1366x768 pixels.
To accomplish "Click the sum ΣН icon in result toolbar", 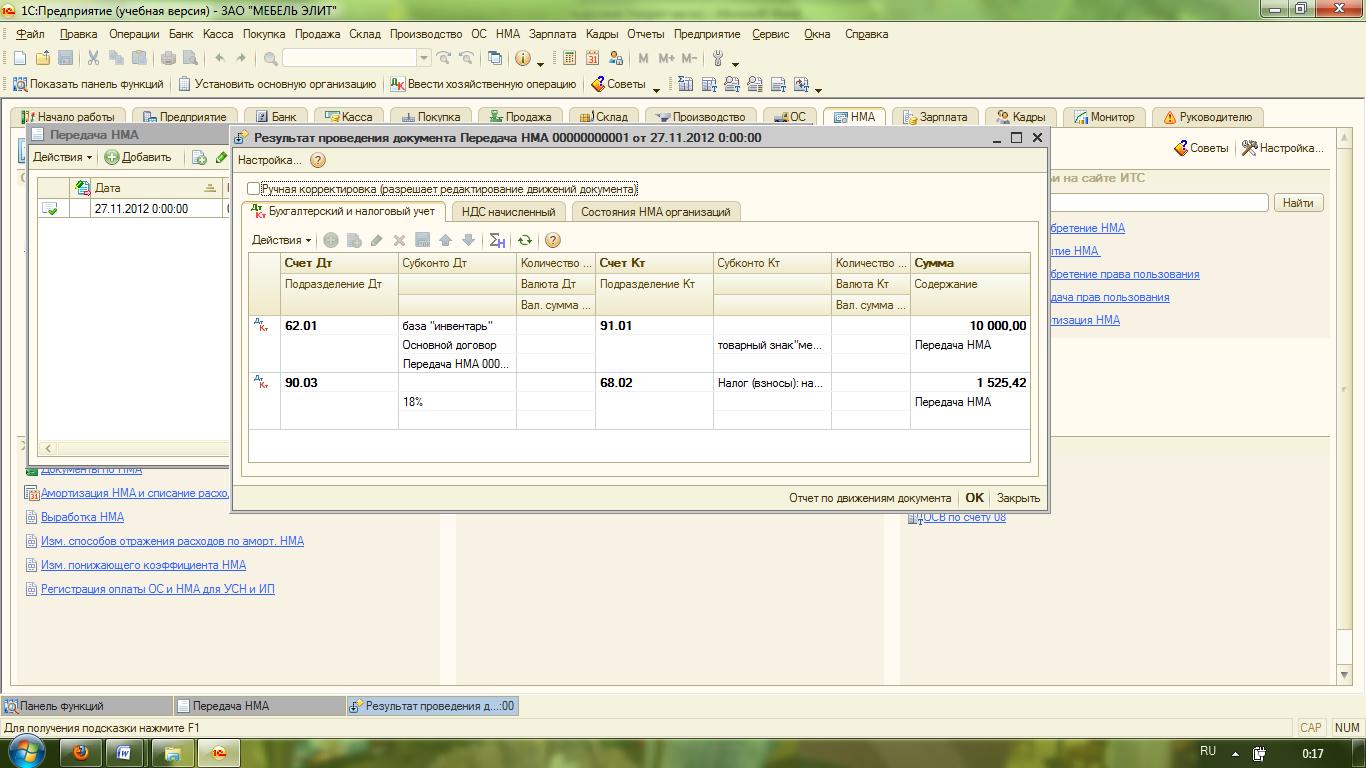I will (497, 240).
